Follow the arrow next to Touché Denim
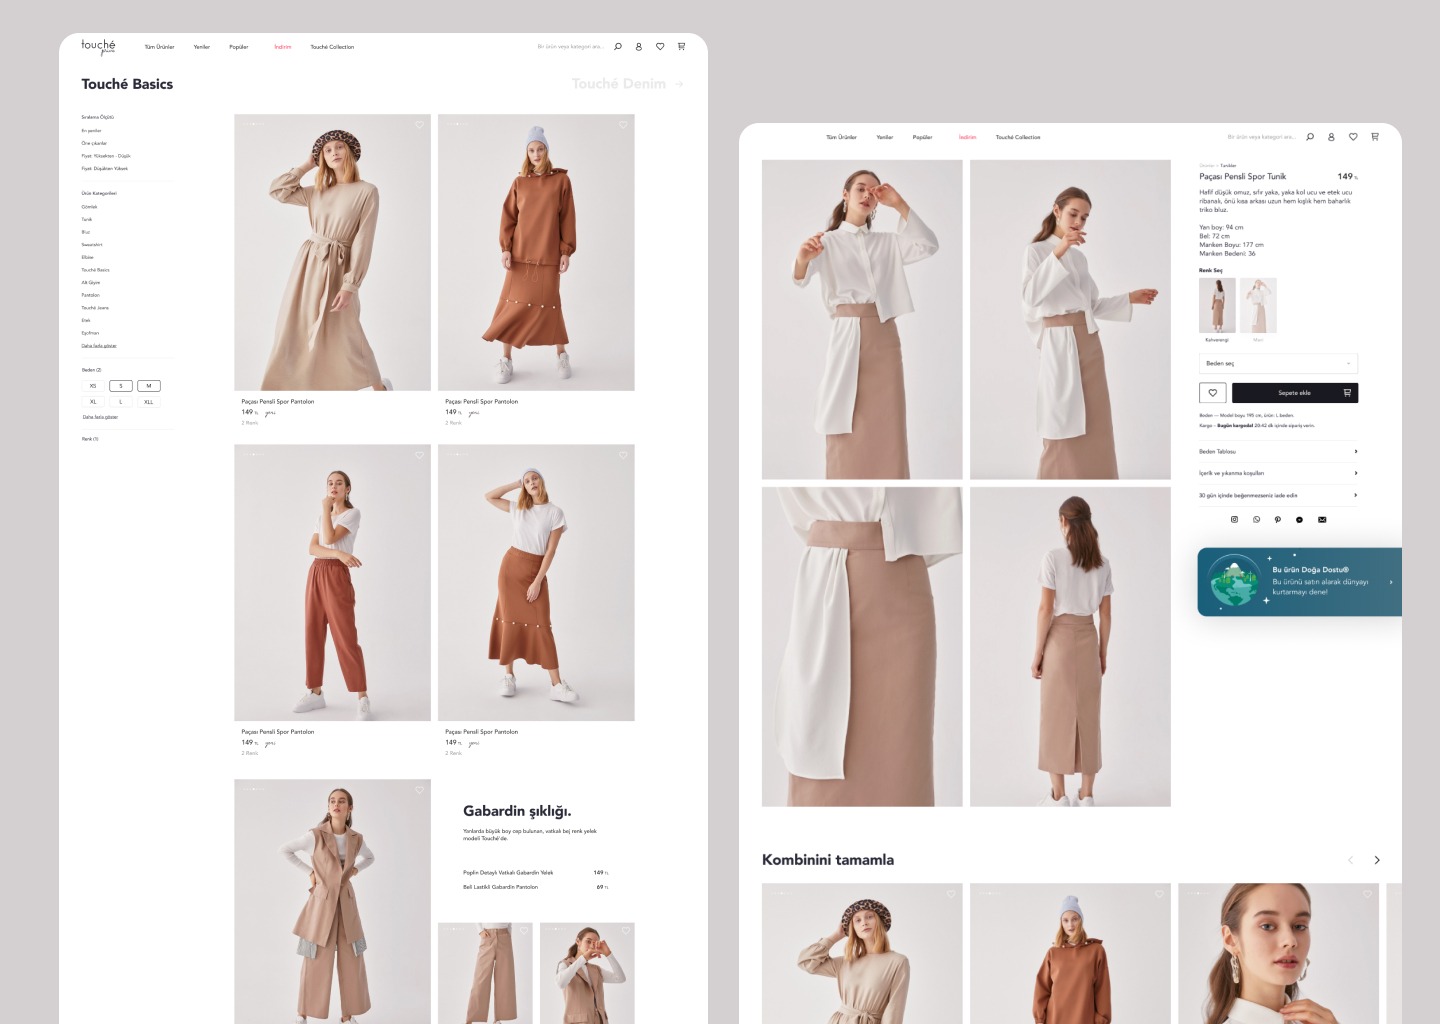Viewport: 1440px width, 1024px height. click(680, 84)
